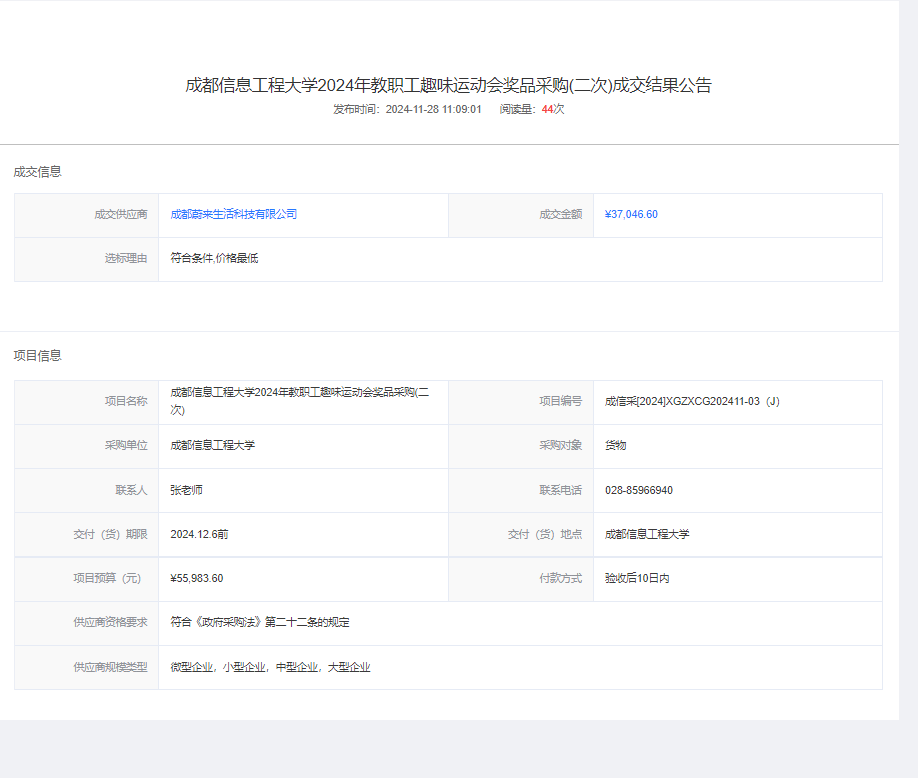Click the 采购单位 label cell
Screen dimensions: 918x778
pyautogui.click(x=87, y=447)
